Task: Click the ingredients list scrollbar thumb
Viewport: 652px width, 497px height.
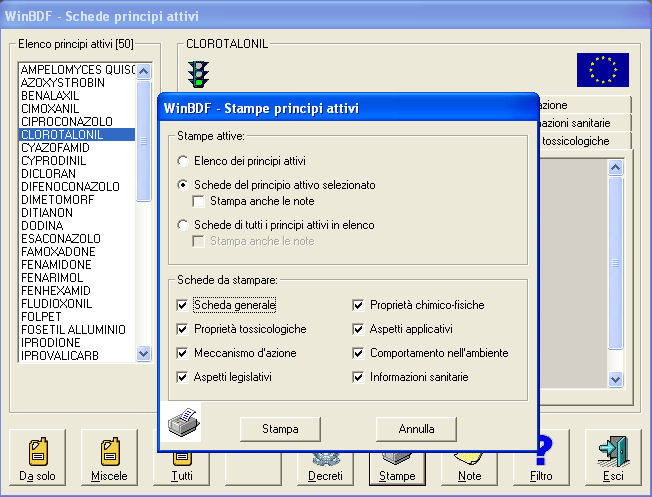Action: 143,141
